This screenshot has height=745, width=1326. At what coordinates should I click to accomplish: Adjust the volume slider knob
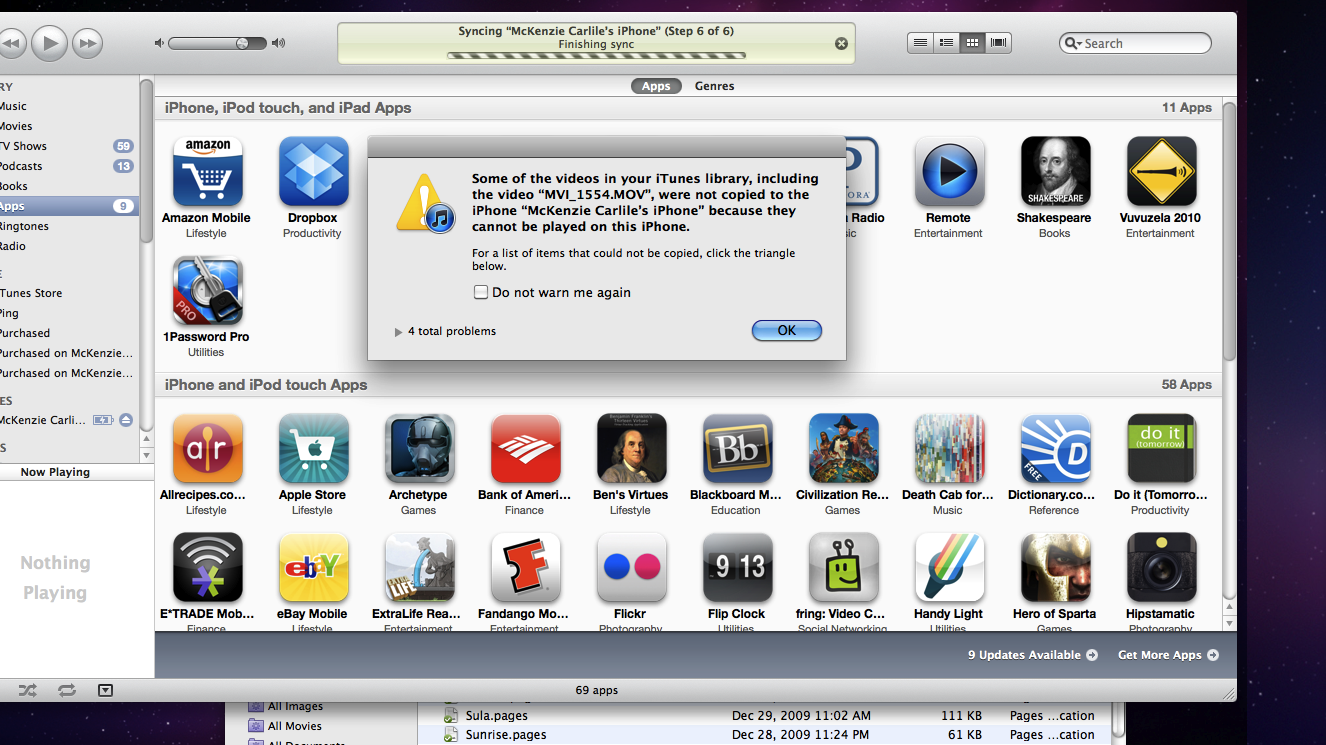242,43
